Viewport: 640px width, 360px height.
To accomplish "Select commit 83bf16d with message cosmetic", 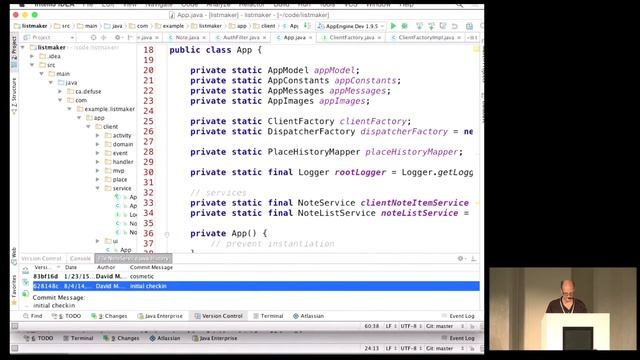I will (x=256, y=276).
